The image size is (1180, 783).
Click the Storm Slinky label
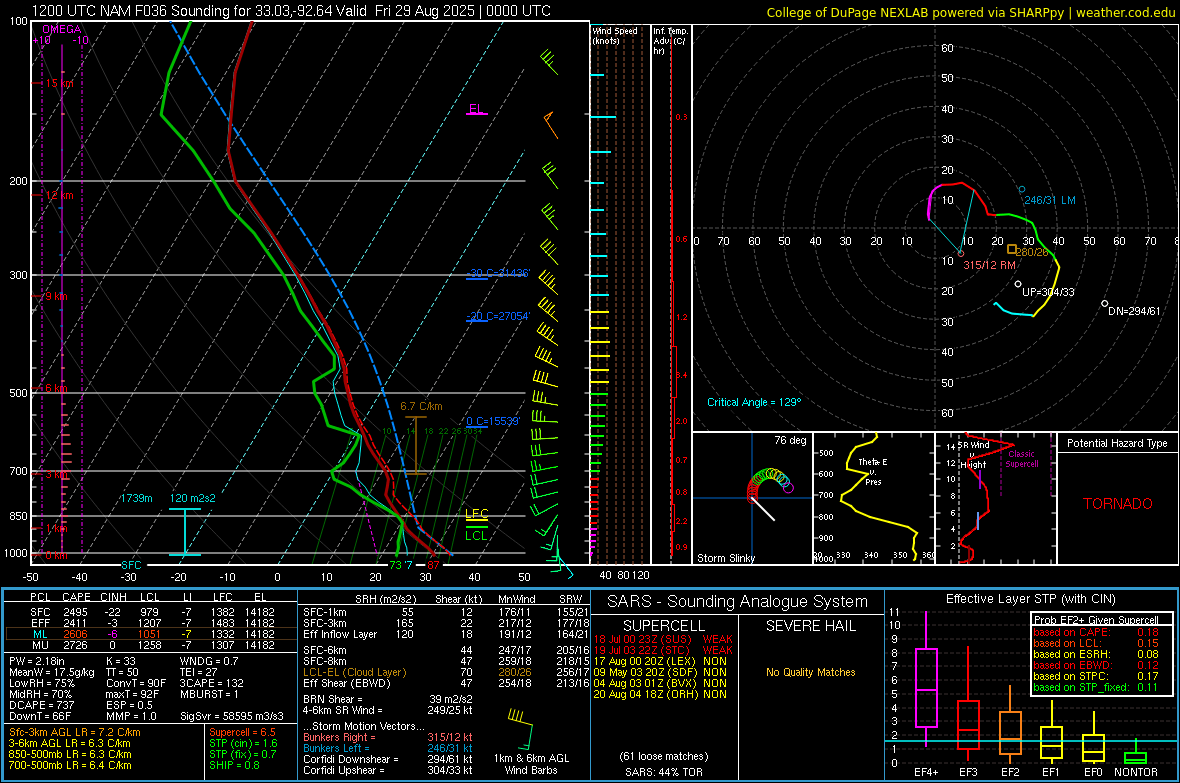tap(725, 558)
